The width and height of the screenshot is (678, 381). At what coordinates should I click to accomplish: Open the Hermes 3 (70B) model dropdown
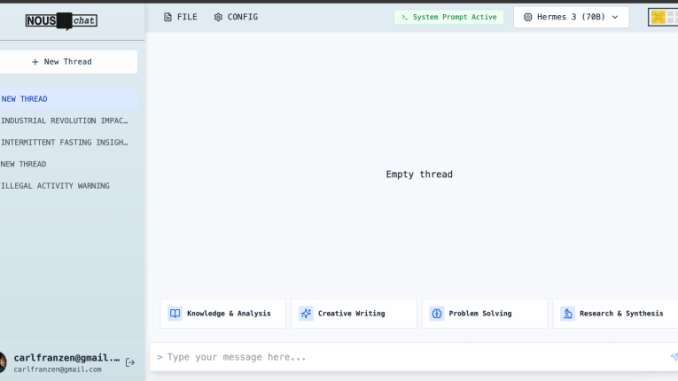tap(571, 17)
